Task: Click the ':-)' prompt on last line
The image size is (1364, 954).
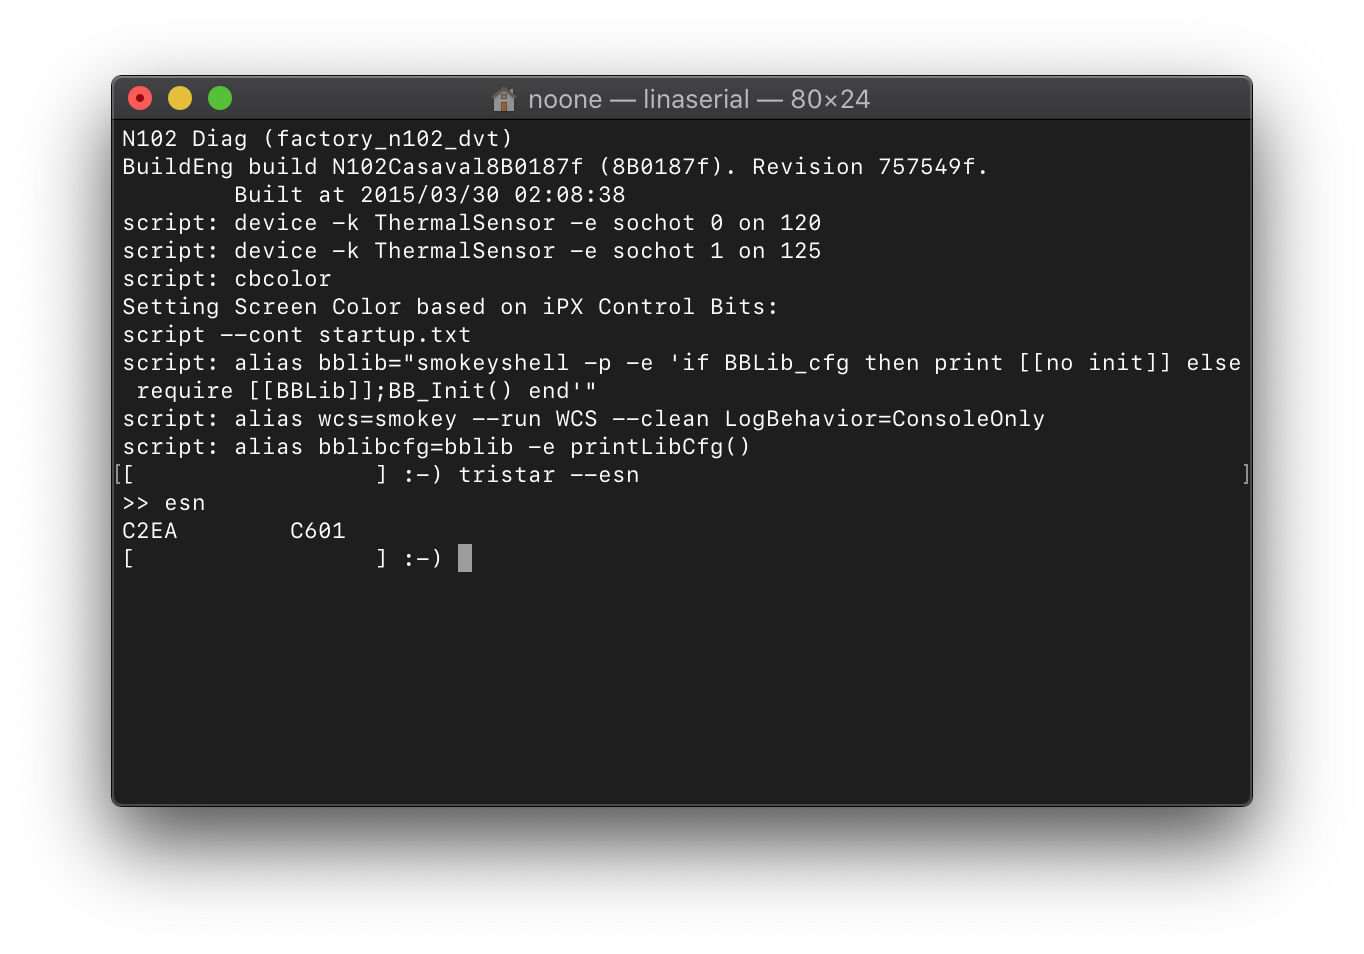Action: (422, 559)
